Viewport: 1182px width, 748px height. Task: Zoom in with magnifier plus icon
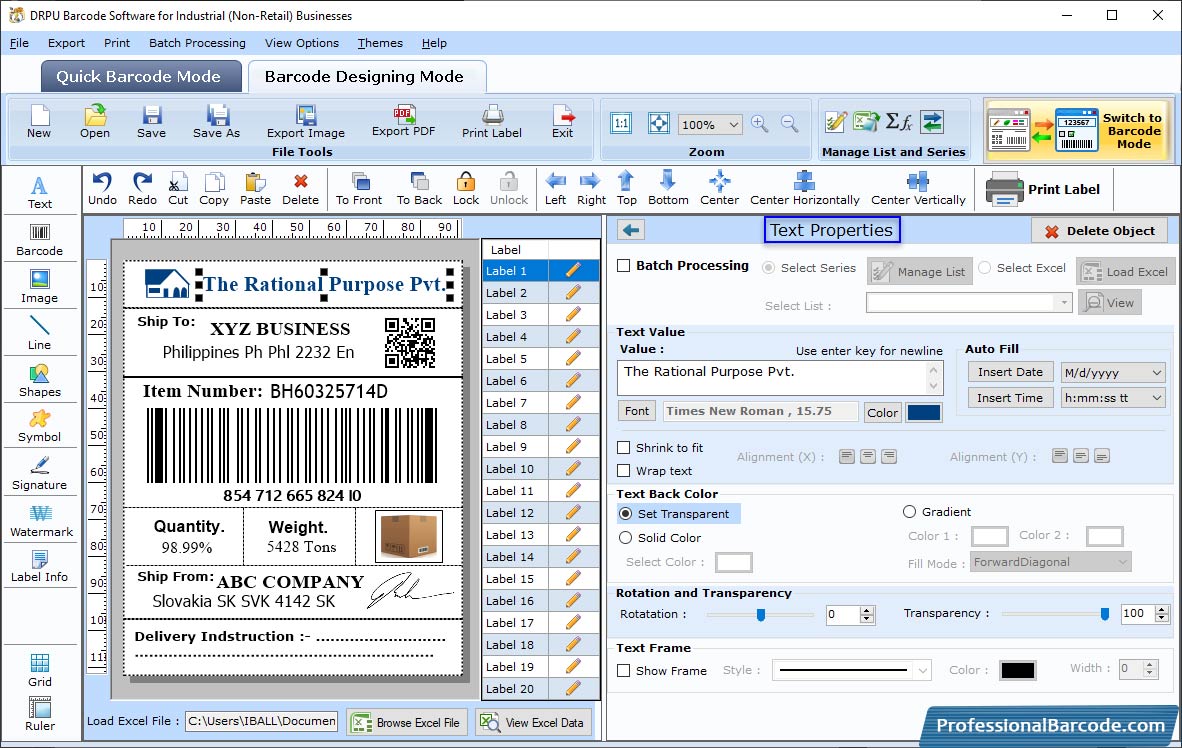[760, 123]
